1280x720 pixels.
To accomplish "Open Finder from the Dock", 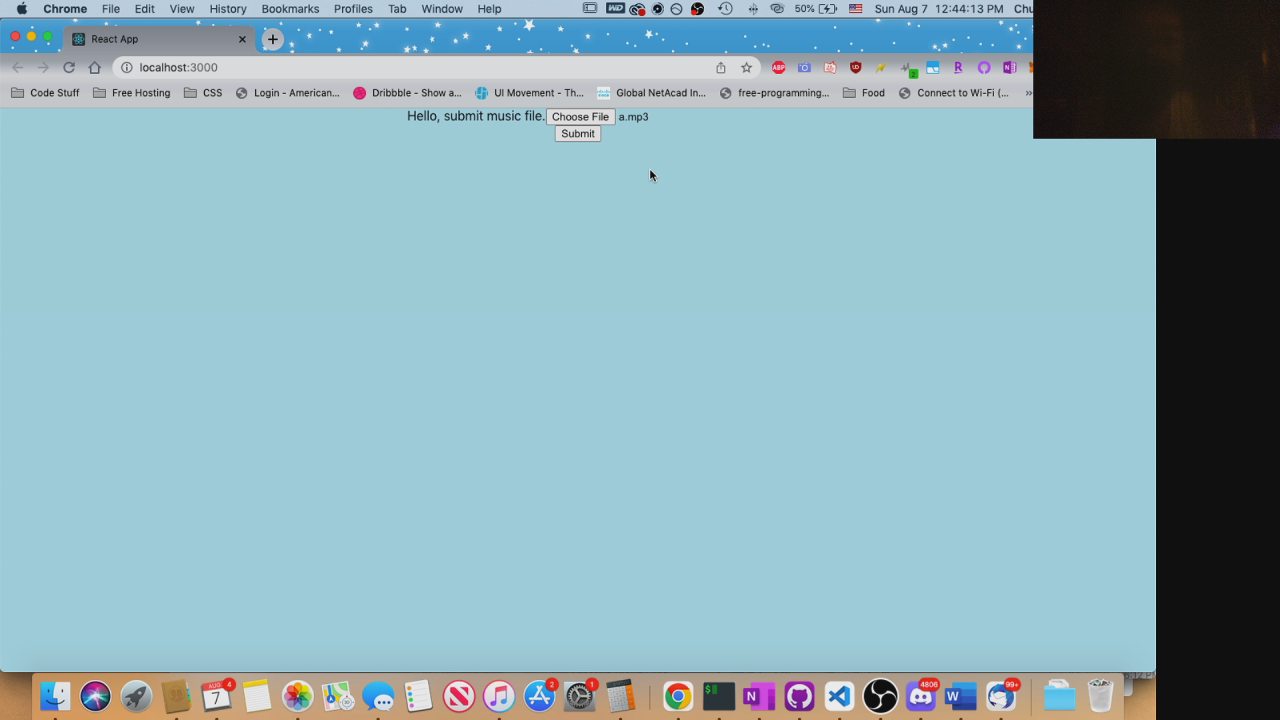I will click(x=55, y=695).
